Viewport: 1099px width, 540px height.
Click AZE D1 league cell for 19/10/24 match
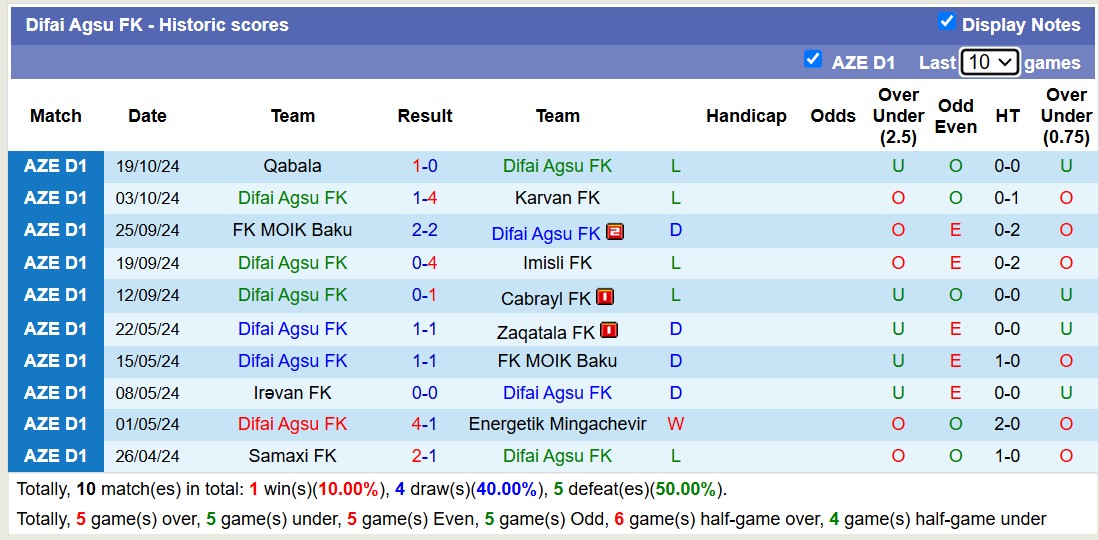coord(56,166)
